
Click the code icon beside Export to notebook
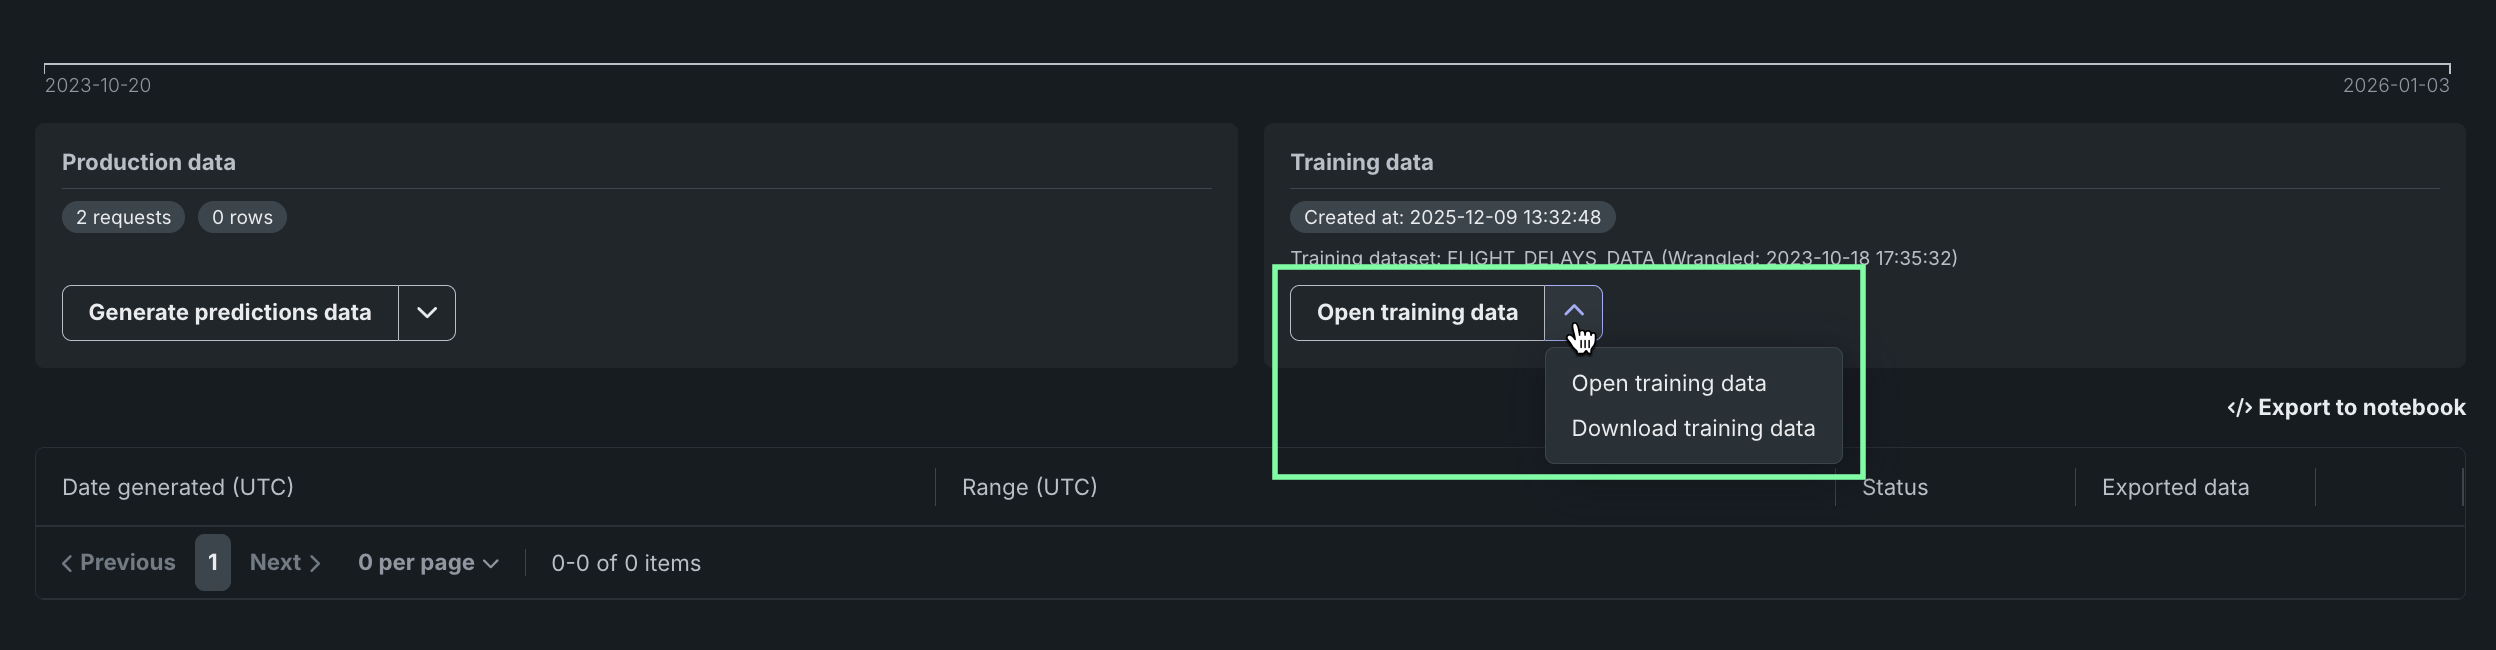tap(2239, 408)
